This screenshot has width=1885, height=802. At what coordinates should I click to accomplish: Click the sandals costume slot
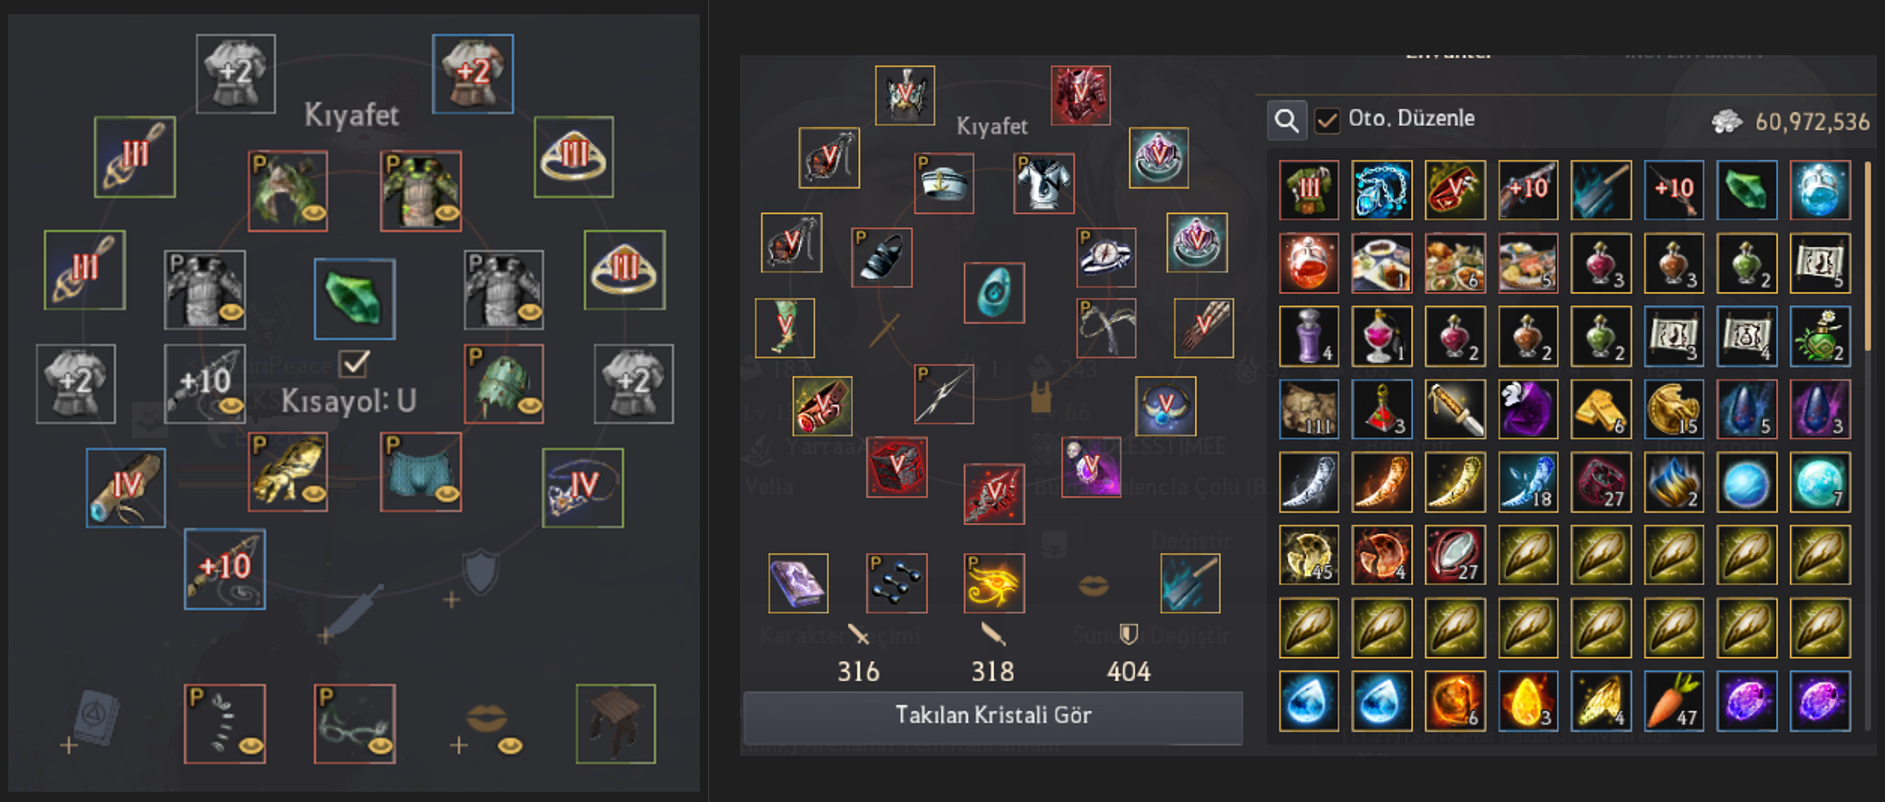click(x=882, y=257)
